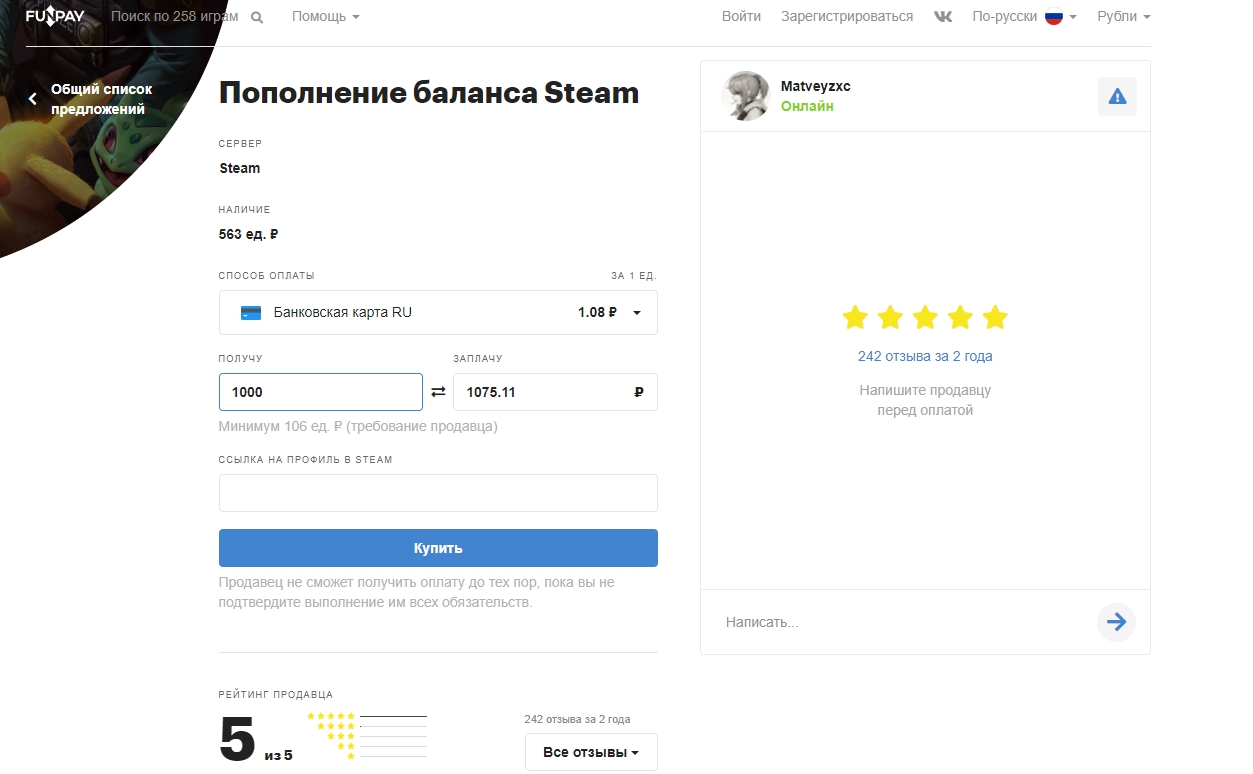Open the Рубли currency dropdown
Screen dimensions: 1253x774
tap(1123, 17)
